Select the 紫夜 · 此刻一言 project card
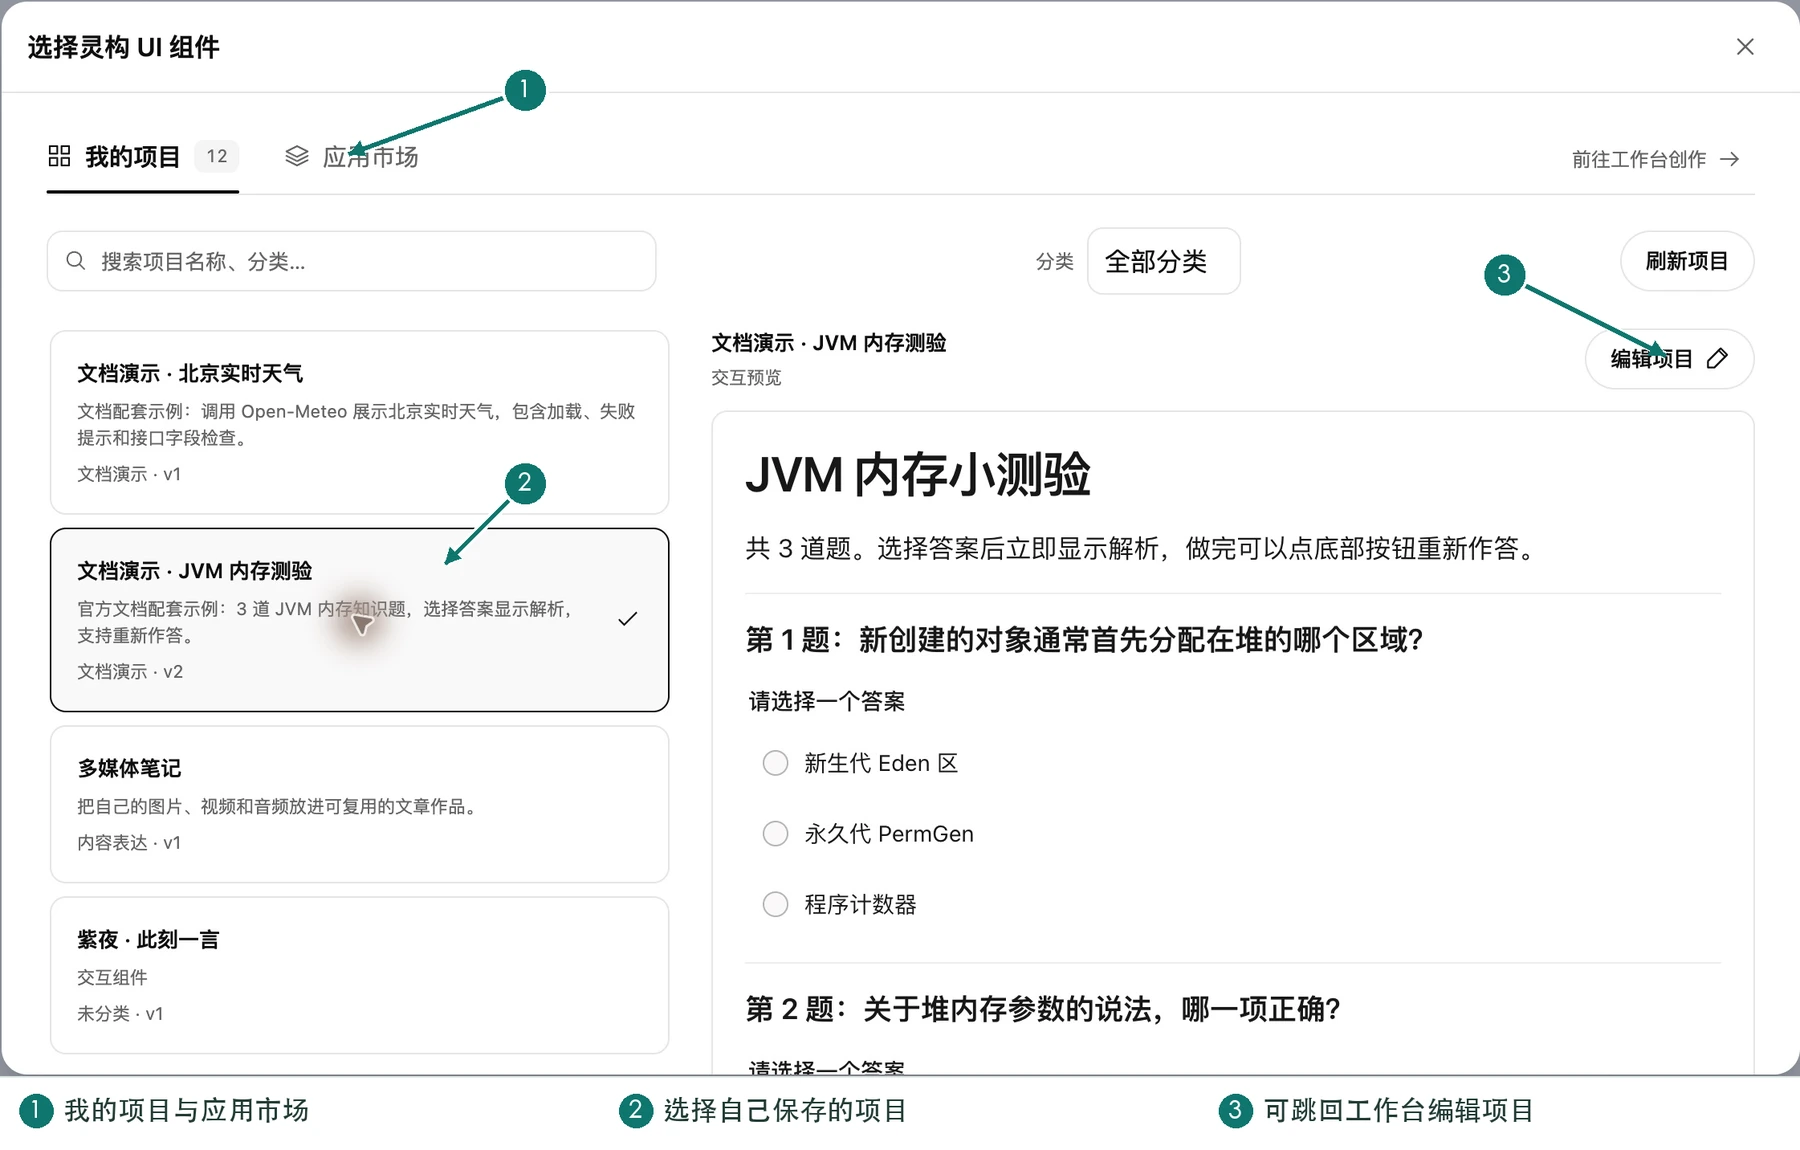The width and height of the screenshot is (1800, 1150). tap(360, 975)
